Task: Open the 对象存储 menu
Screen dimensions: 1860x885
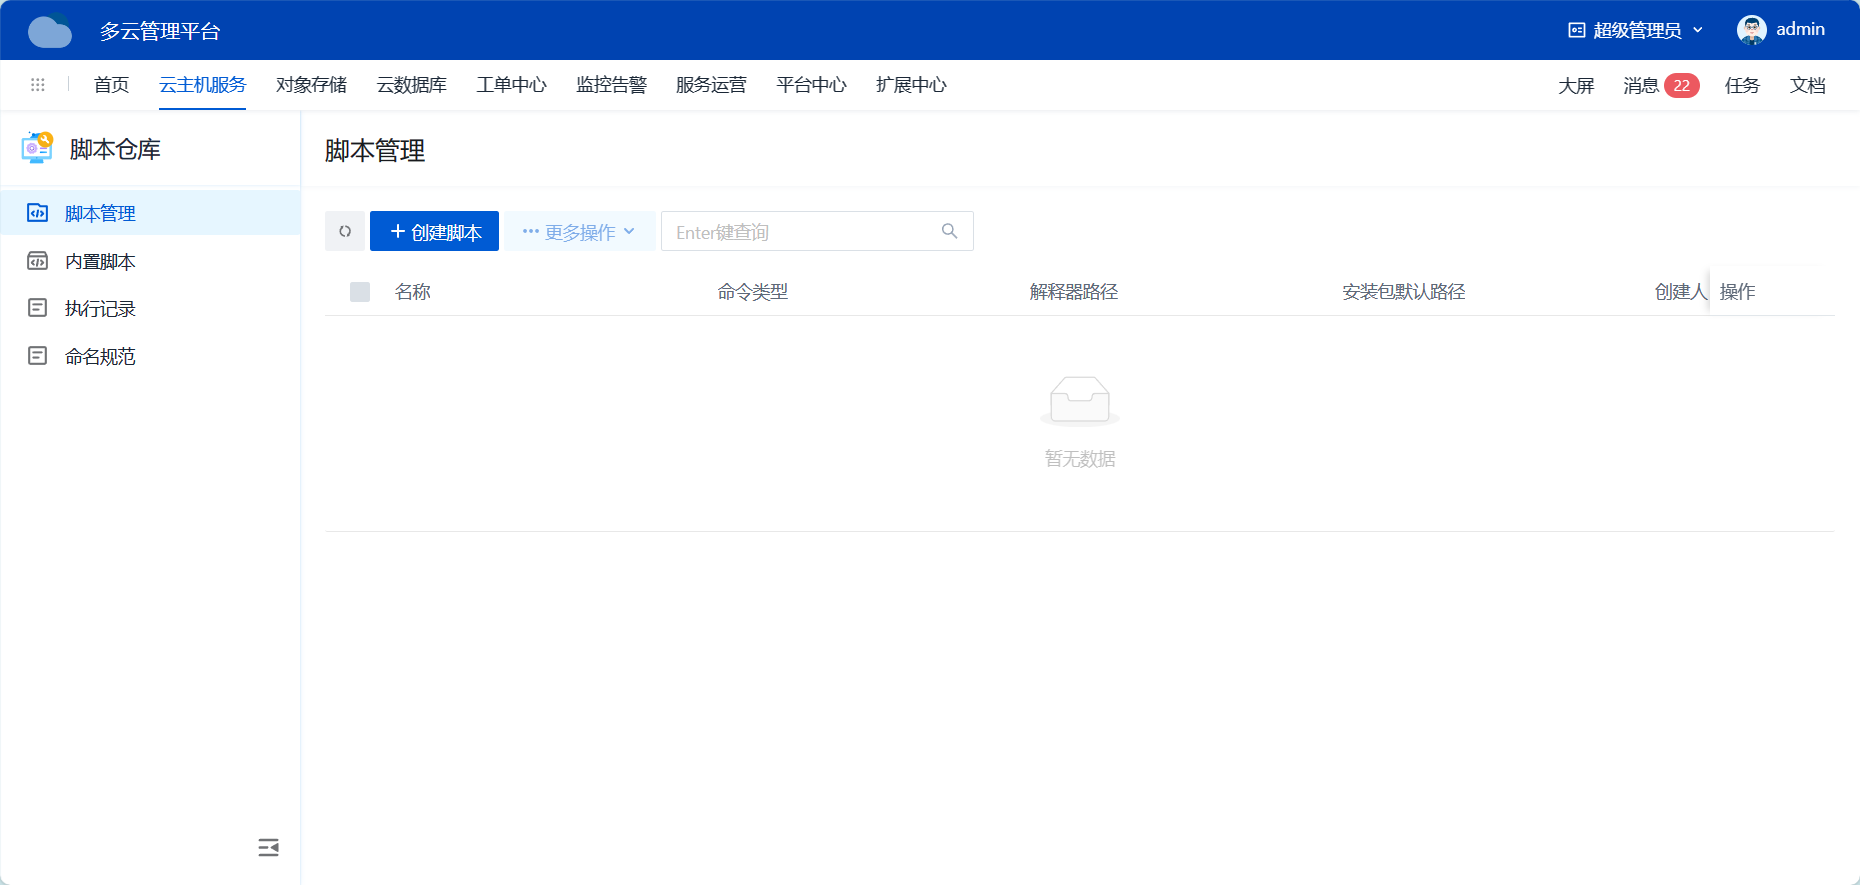Action: pyautogui.click(x=311, y=85)
